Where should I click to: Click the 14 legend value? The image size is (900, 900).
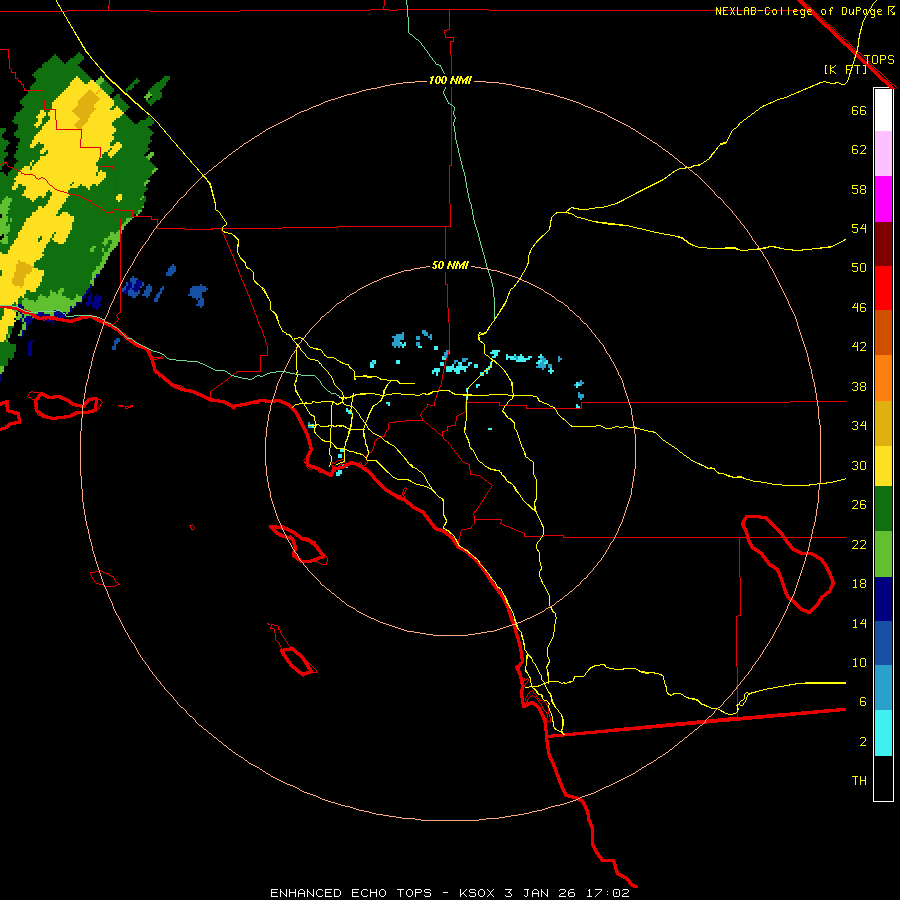(859, 623)
